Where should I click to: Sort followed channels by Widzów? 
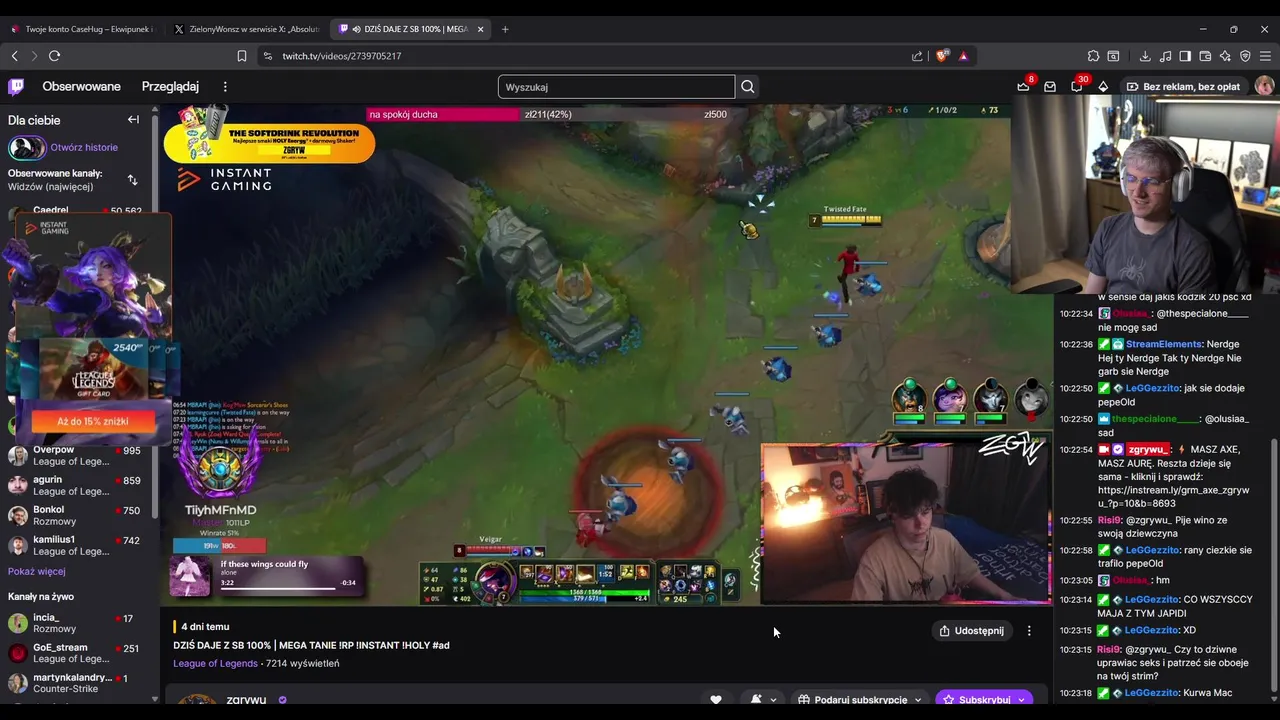tap(132, 180)
